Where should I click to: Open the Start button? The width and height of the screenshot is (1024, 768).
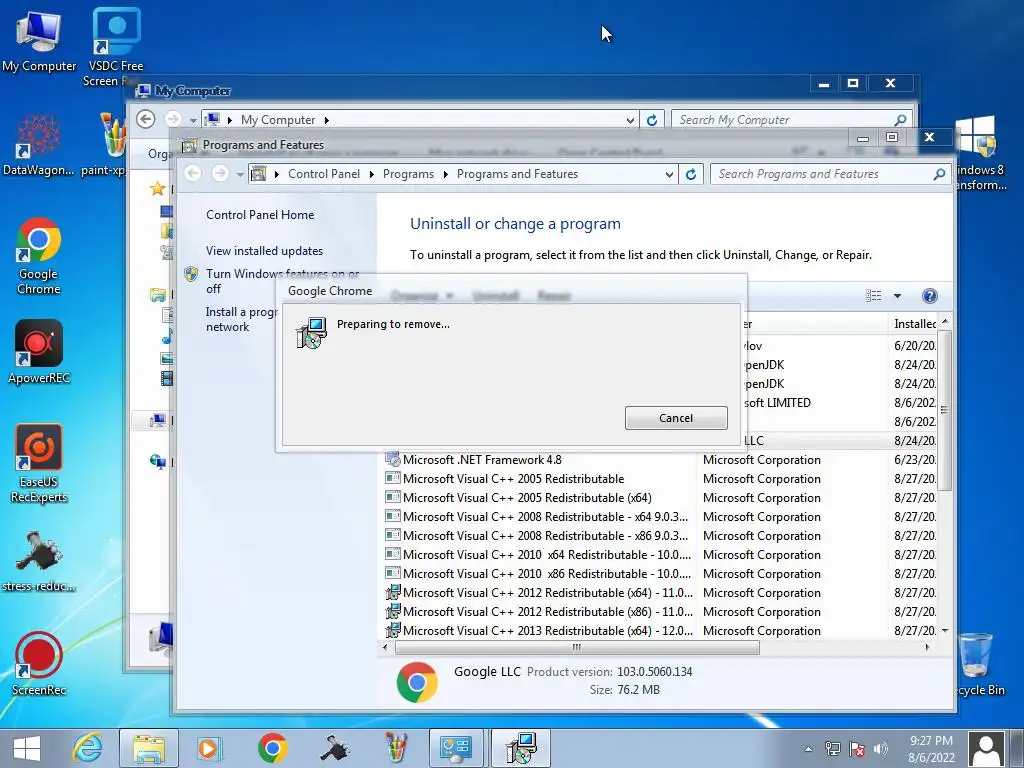pos(27,748)
